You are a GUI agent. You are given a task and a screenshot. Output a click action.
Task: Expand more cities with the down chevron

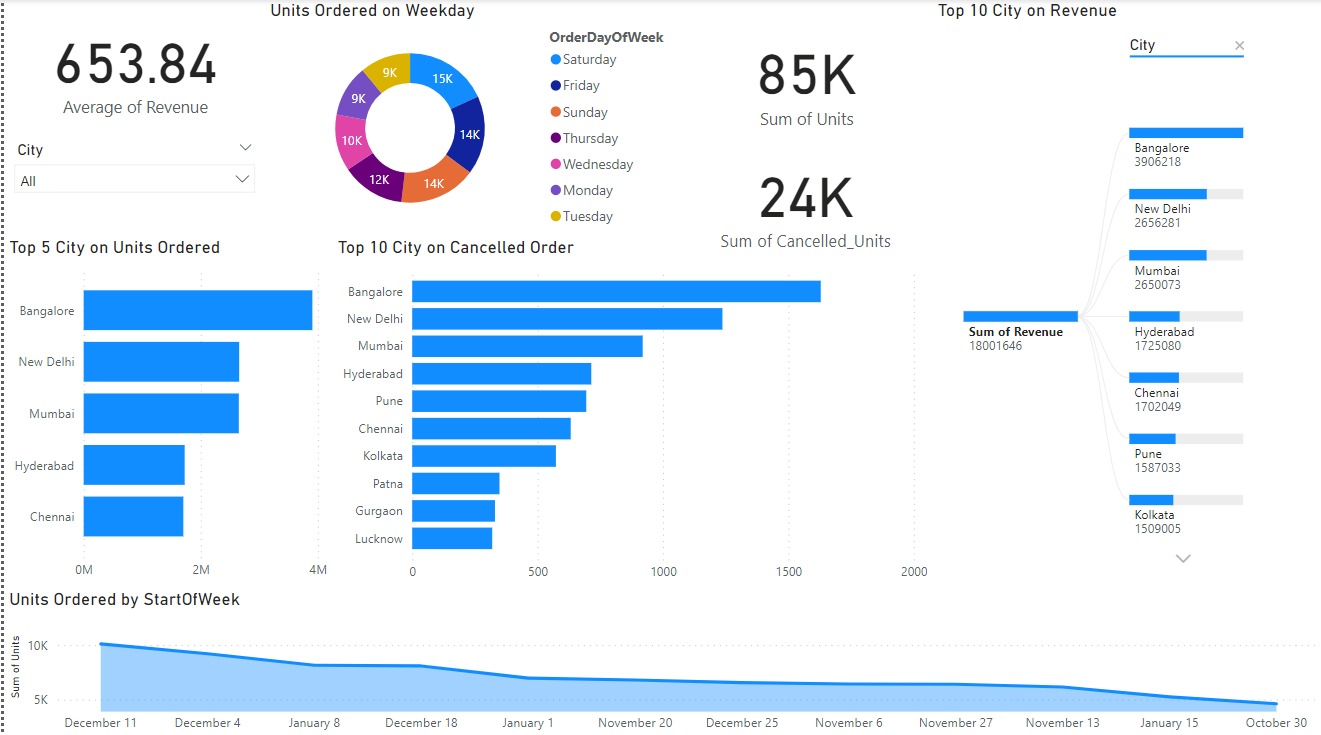(1183, 558)
